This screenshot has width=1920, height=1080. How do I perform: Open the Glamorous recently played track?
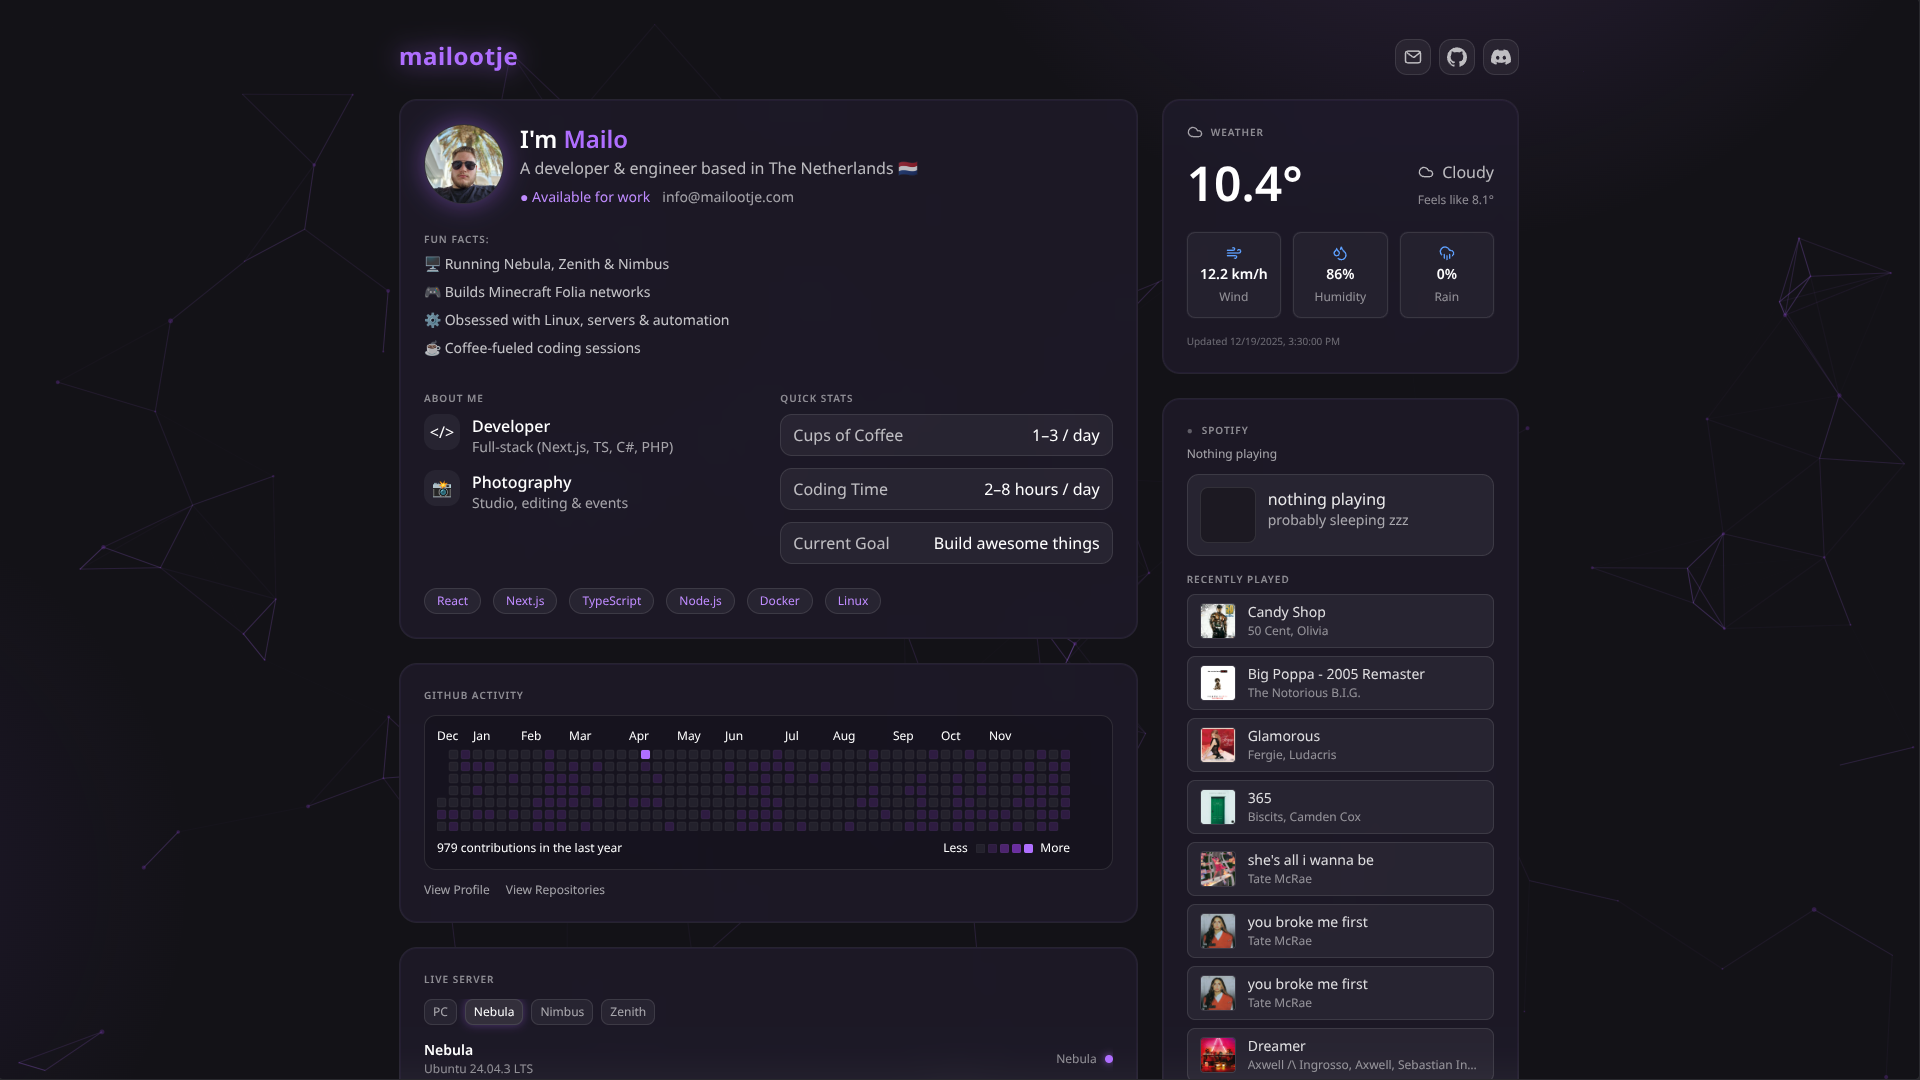point(1340,745)
